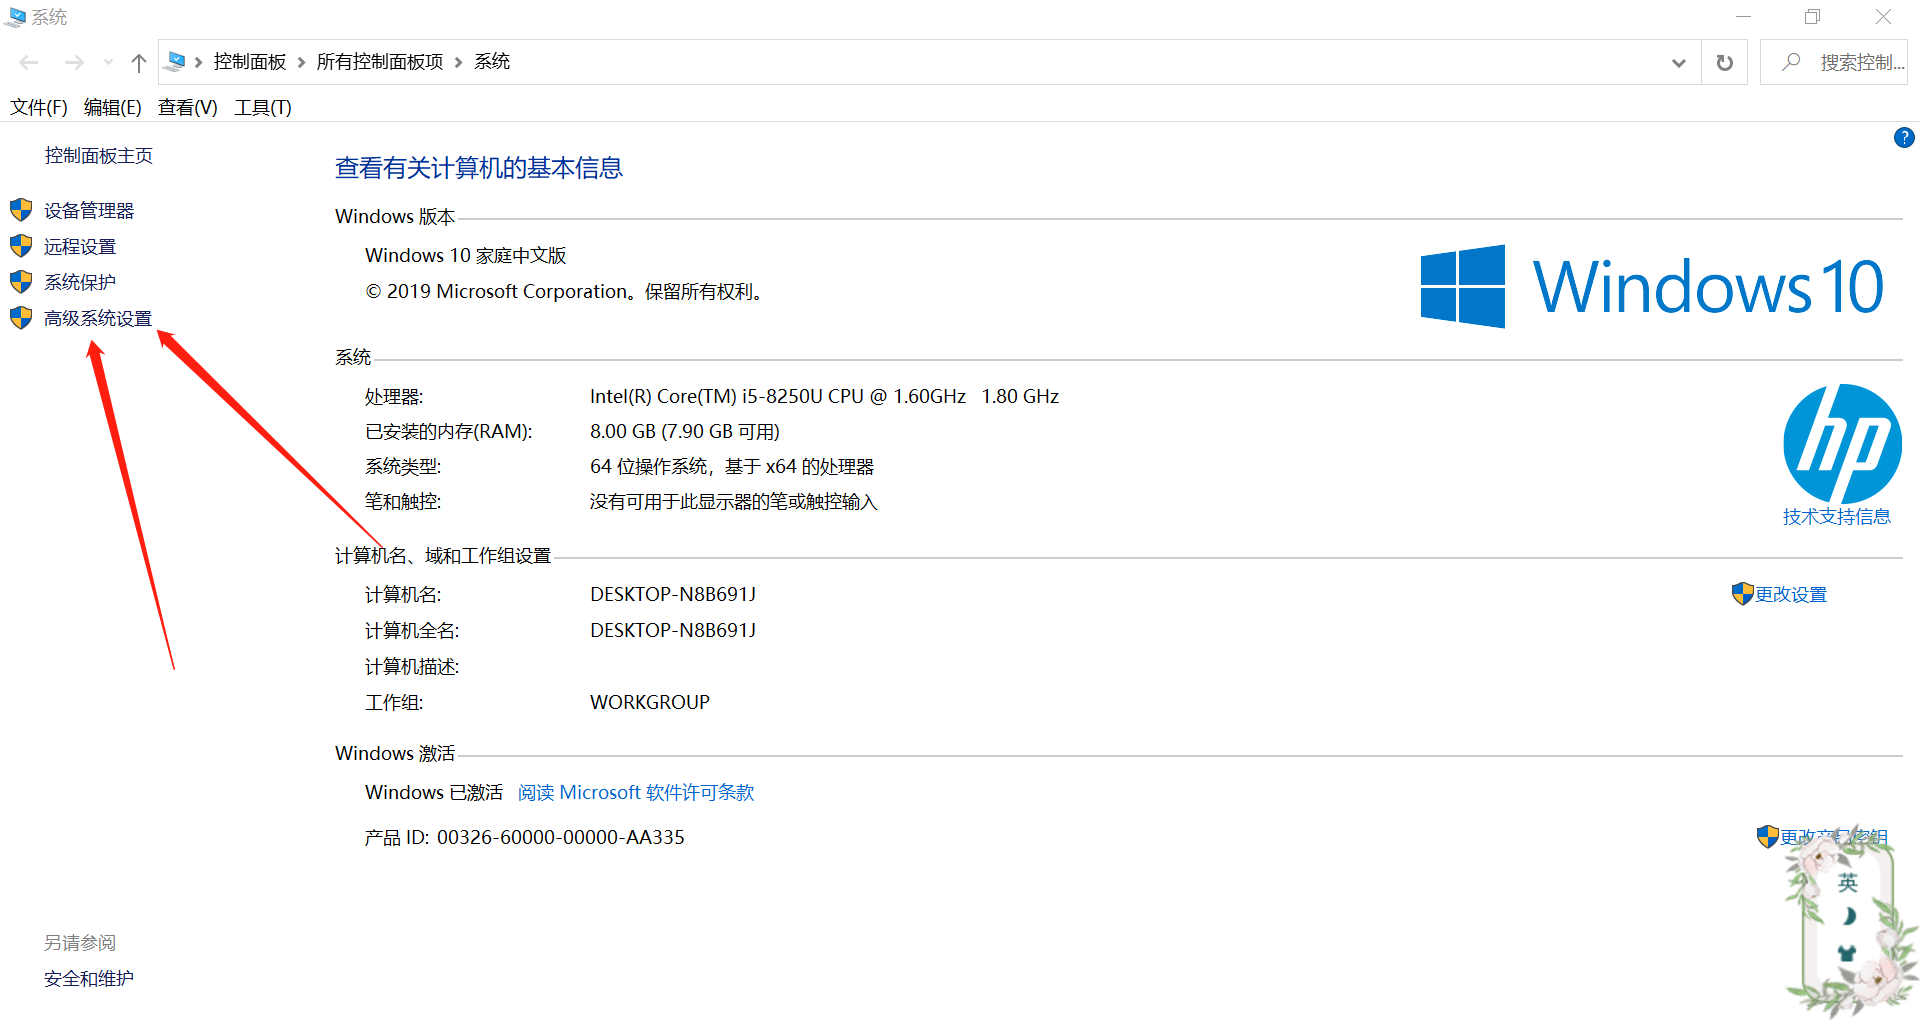Image resolution: width=1920 pixels, height=1020 pixels.
Task: Select Windows 已激活 status text
Action: click(x=434, y=793)
